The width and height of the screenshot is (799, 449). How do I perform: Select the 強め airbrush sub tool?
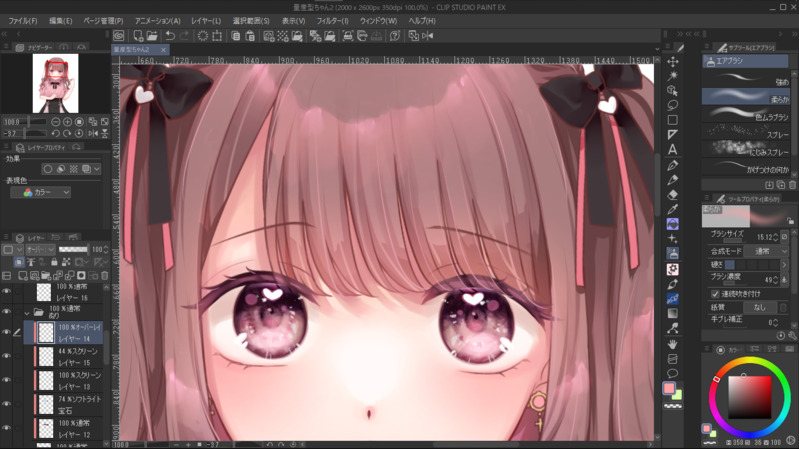point(747,79)
